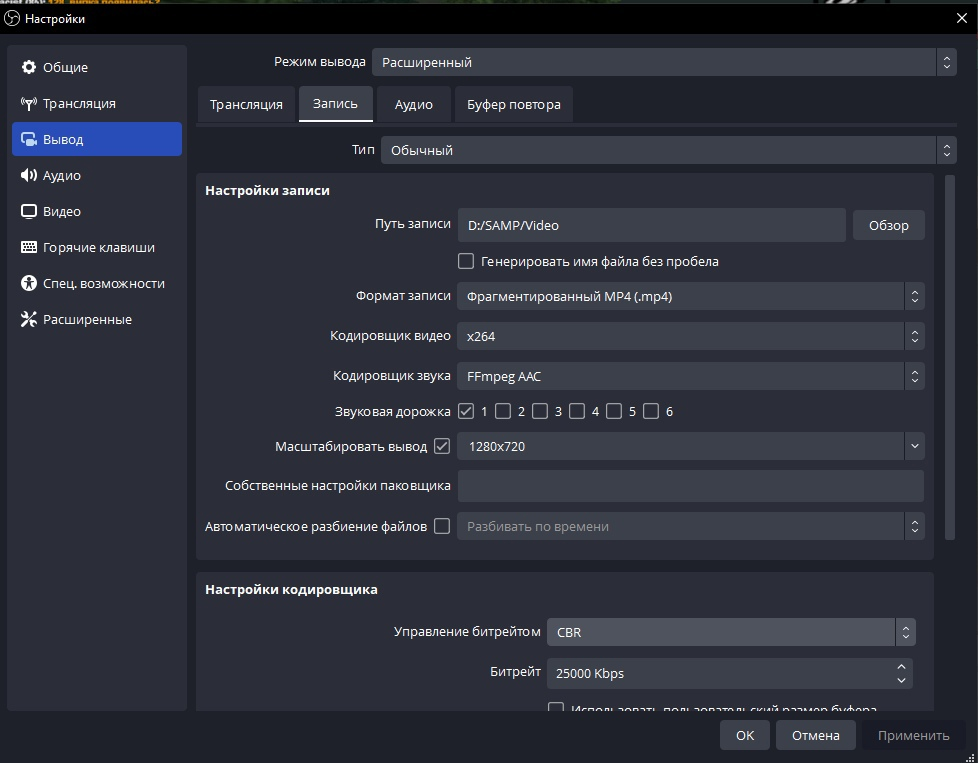
Task: Open Горячие клавиши via keyboard icon
Action: click(x=28, y=248)
